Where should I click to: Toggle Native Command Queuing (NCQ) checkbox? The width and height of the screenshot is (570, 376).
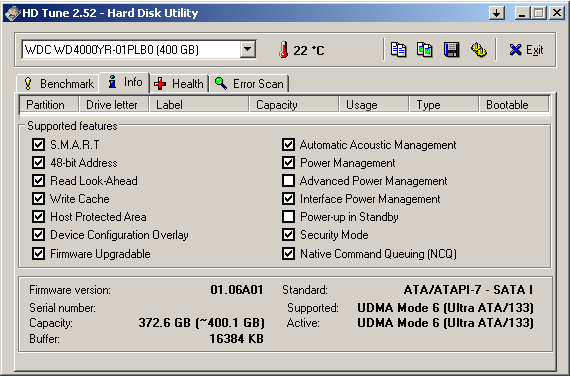coord(288,253)
